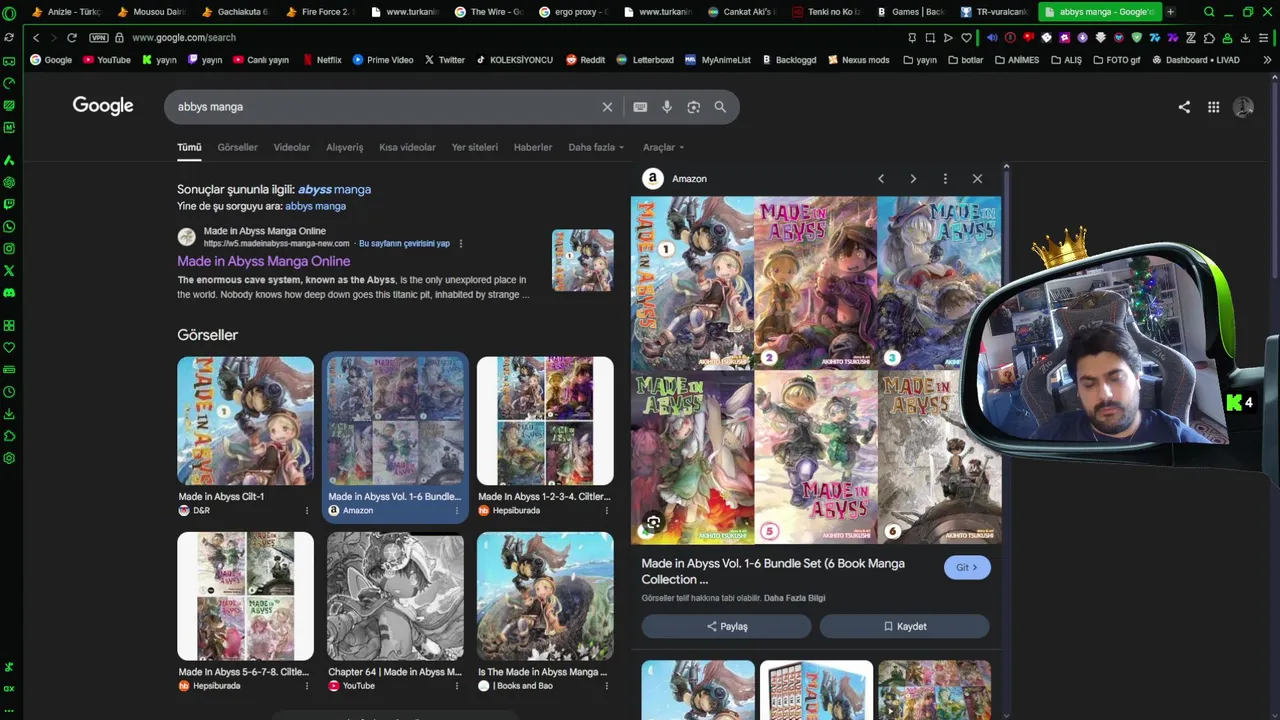Viewport: 1280px width, 720px height.
Task: Open the Made in Abyss Cilt-1 thumbnail
Action: 246,421
